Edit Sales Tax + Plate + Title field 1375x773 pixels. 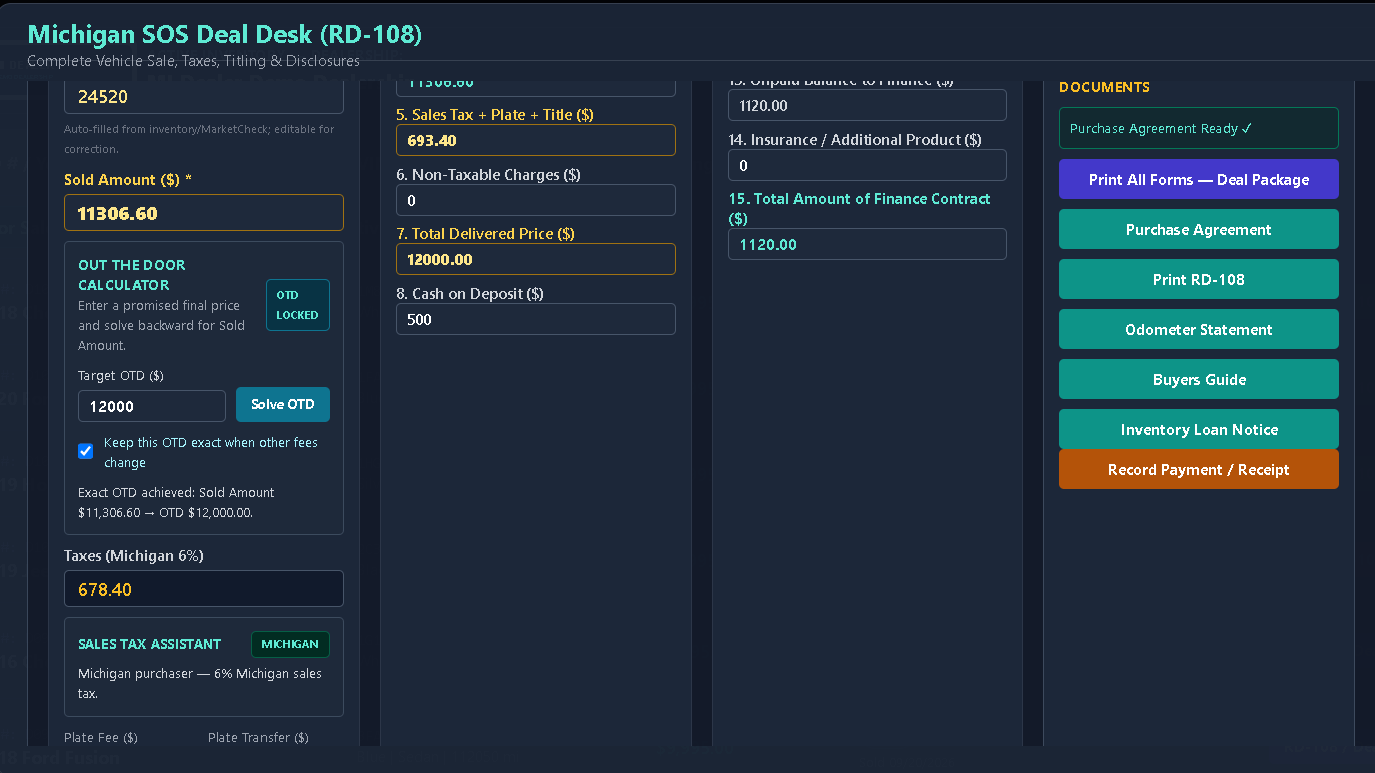[x=536, y=140]
